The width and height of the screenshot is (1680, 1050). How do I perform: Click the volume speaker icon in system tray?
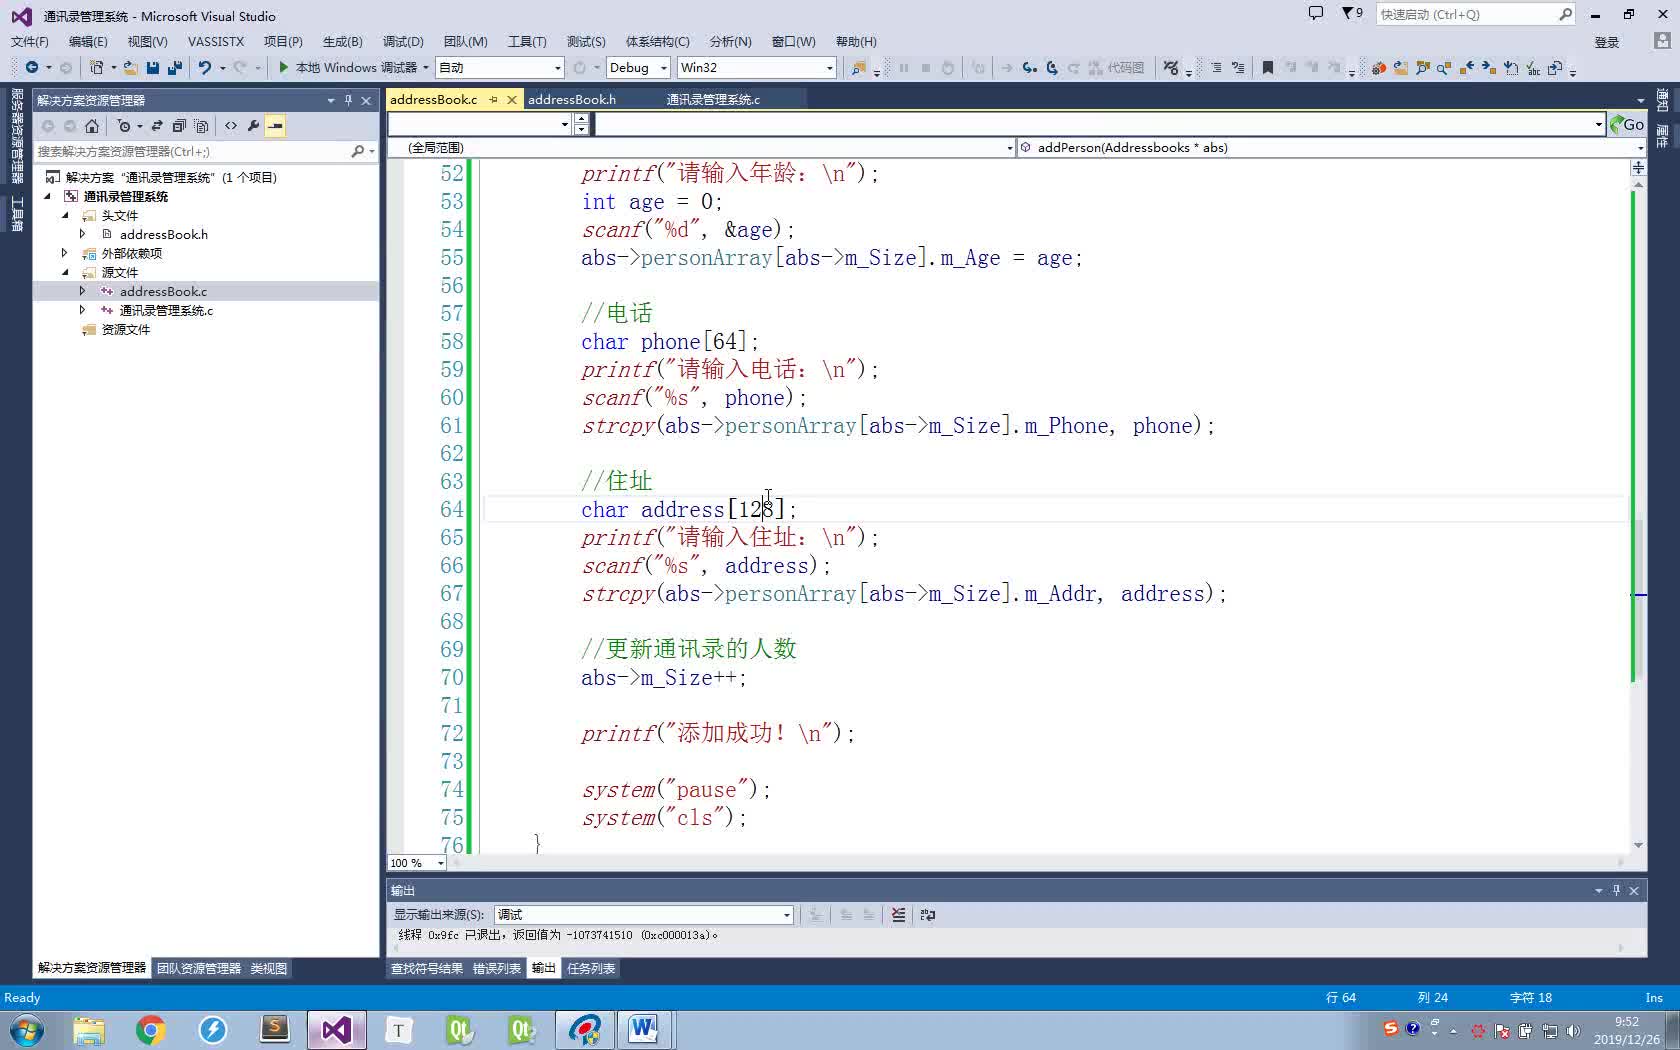[x=1572, y=1030]
